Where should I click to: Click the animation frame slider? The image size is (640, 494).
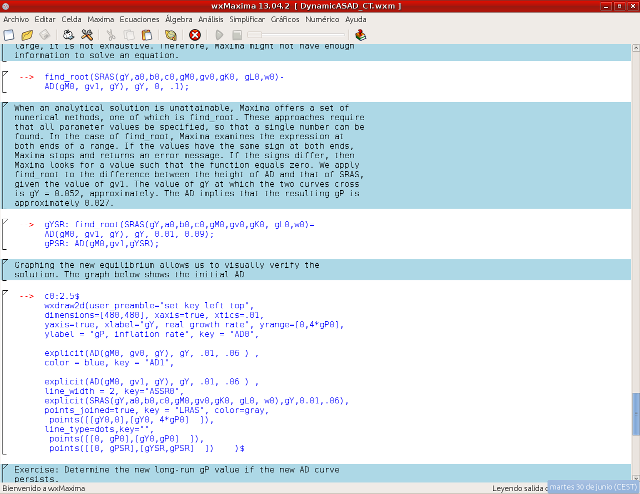click(x=295, y=35)
